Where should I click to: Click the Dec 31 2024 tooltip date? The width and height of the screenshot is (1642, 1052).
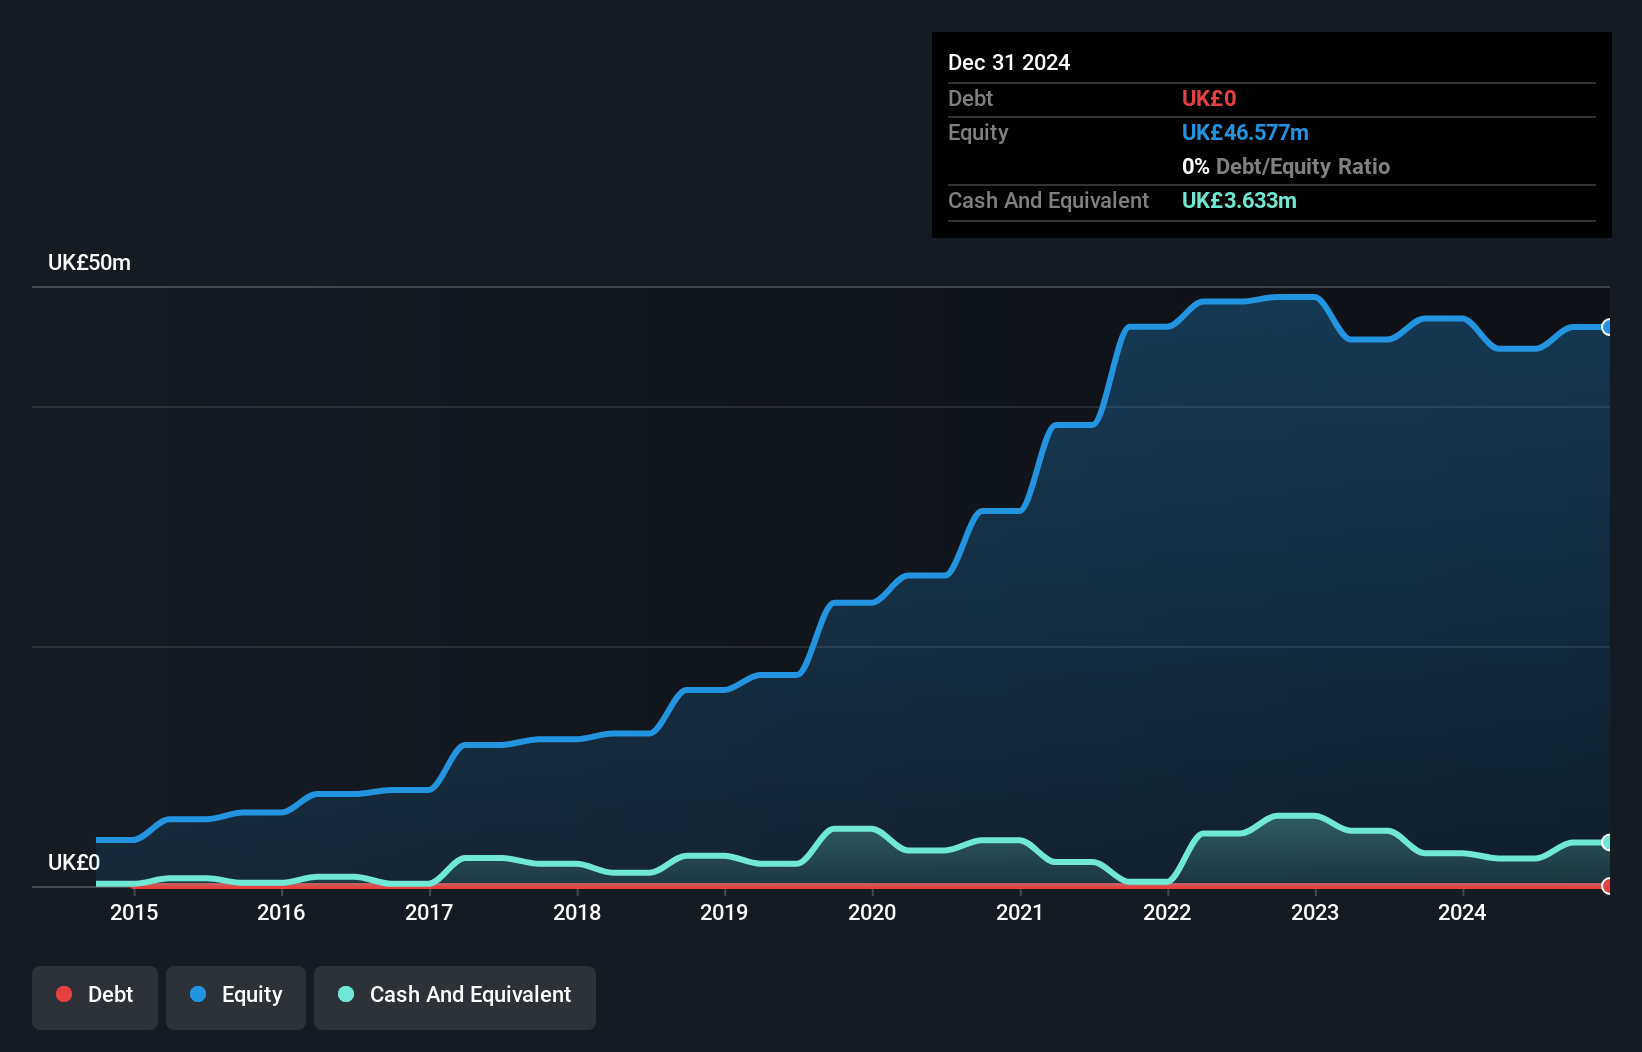coord(1009,62)
